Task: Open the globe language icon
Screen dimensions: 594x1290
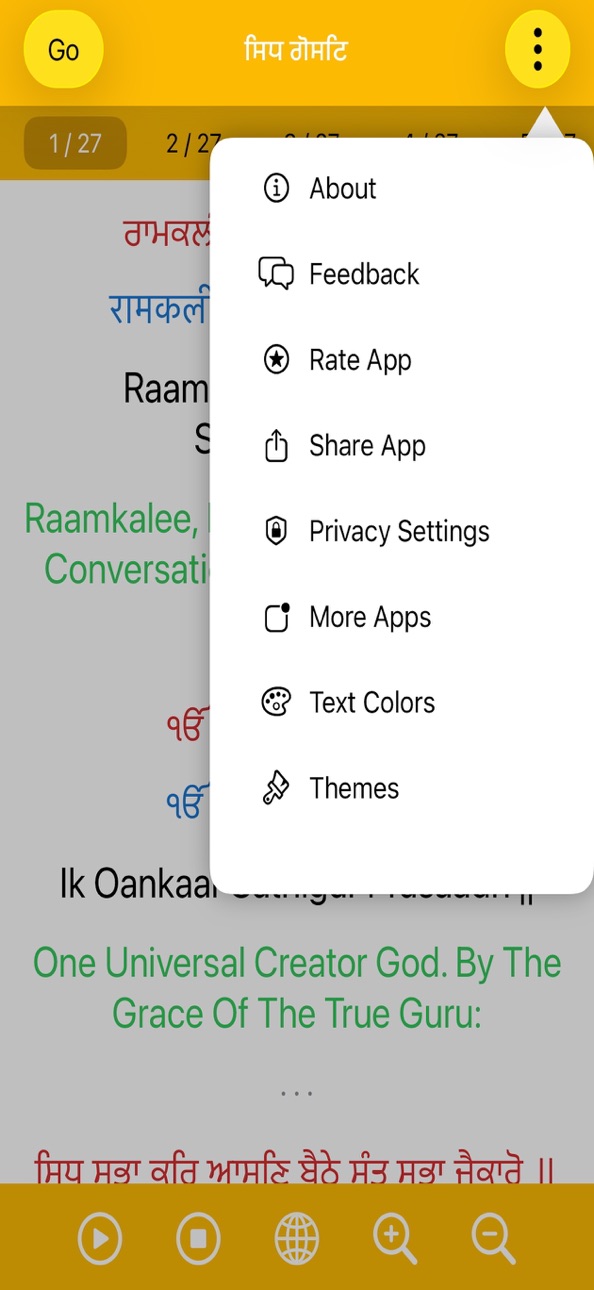Action: click(x=297, y=1239)
